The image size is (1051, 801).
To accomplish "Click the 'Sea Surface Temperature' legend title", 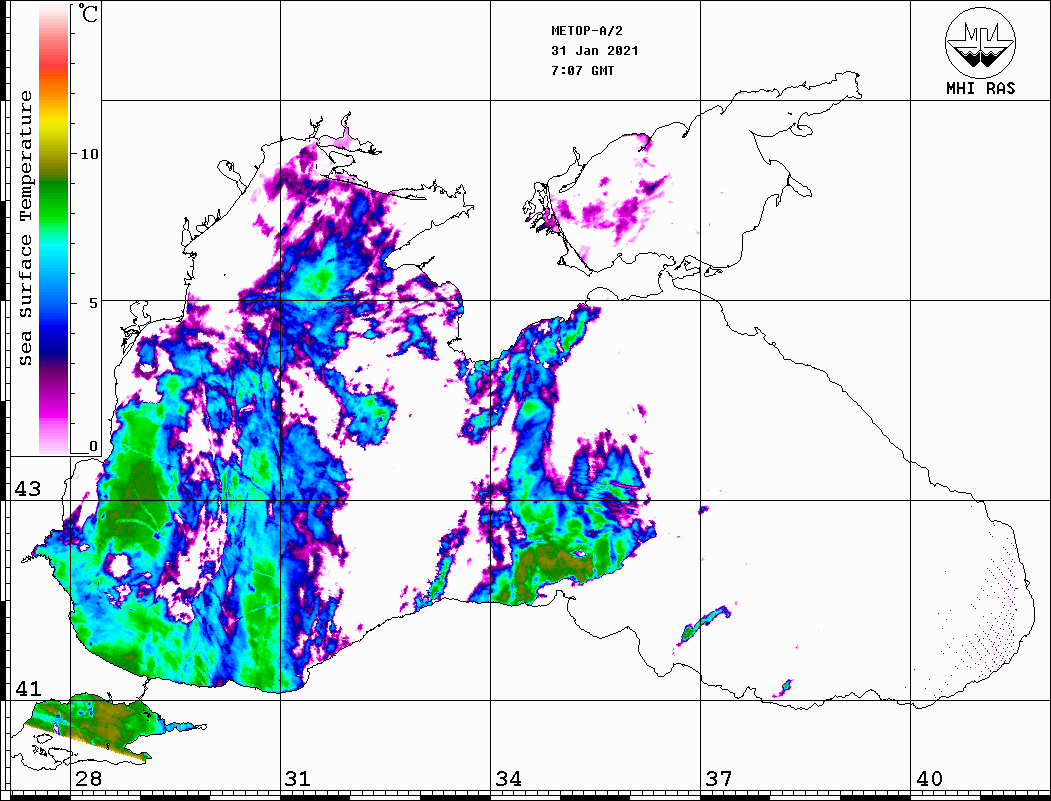I will coord(25,228).
